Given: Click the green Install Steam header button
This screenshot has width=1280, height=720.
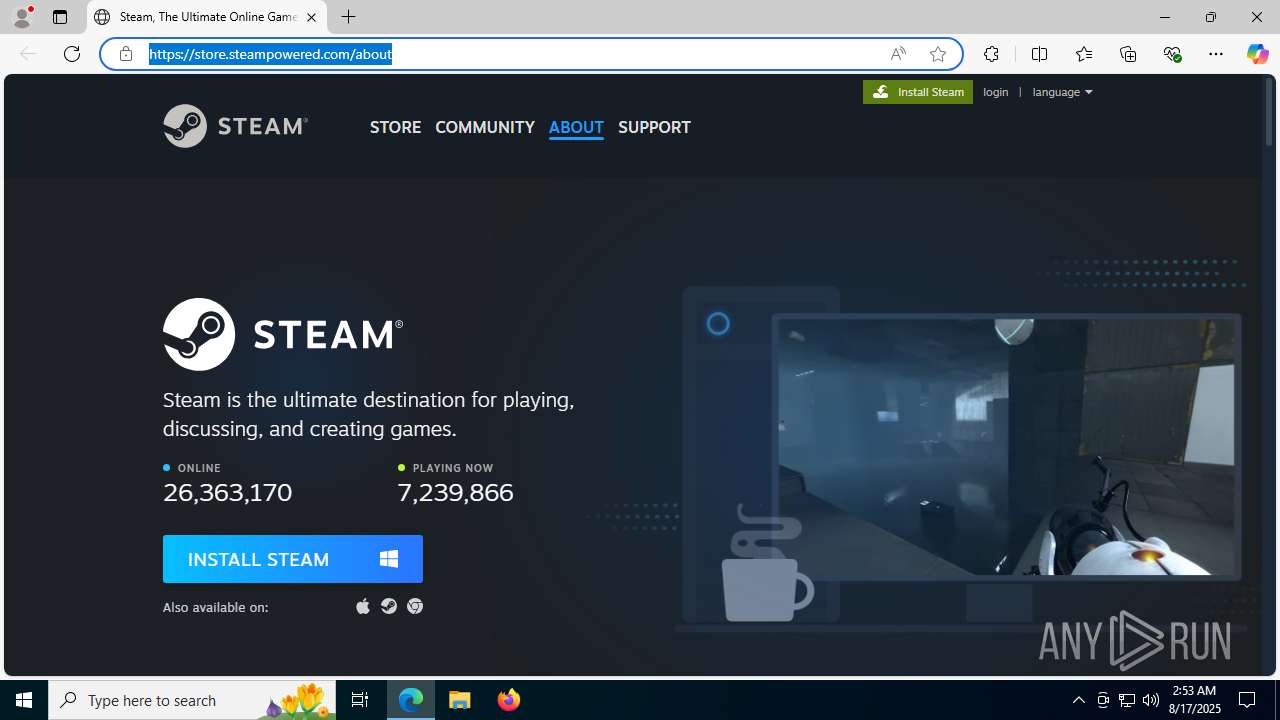Looking at the screenshot, I should 918,92.
